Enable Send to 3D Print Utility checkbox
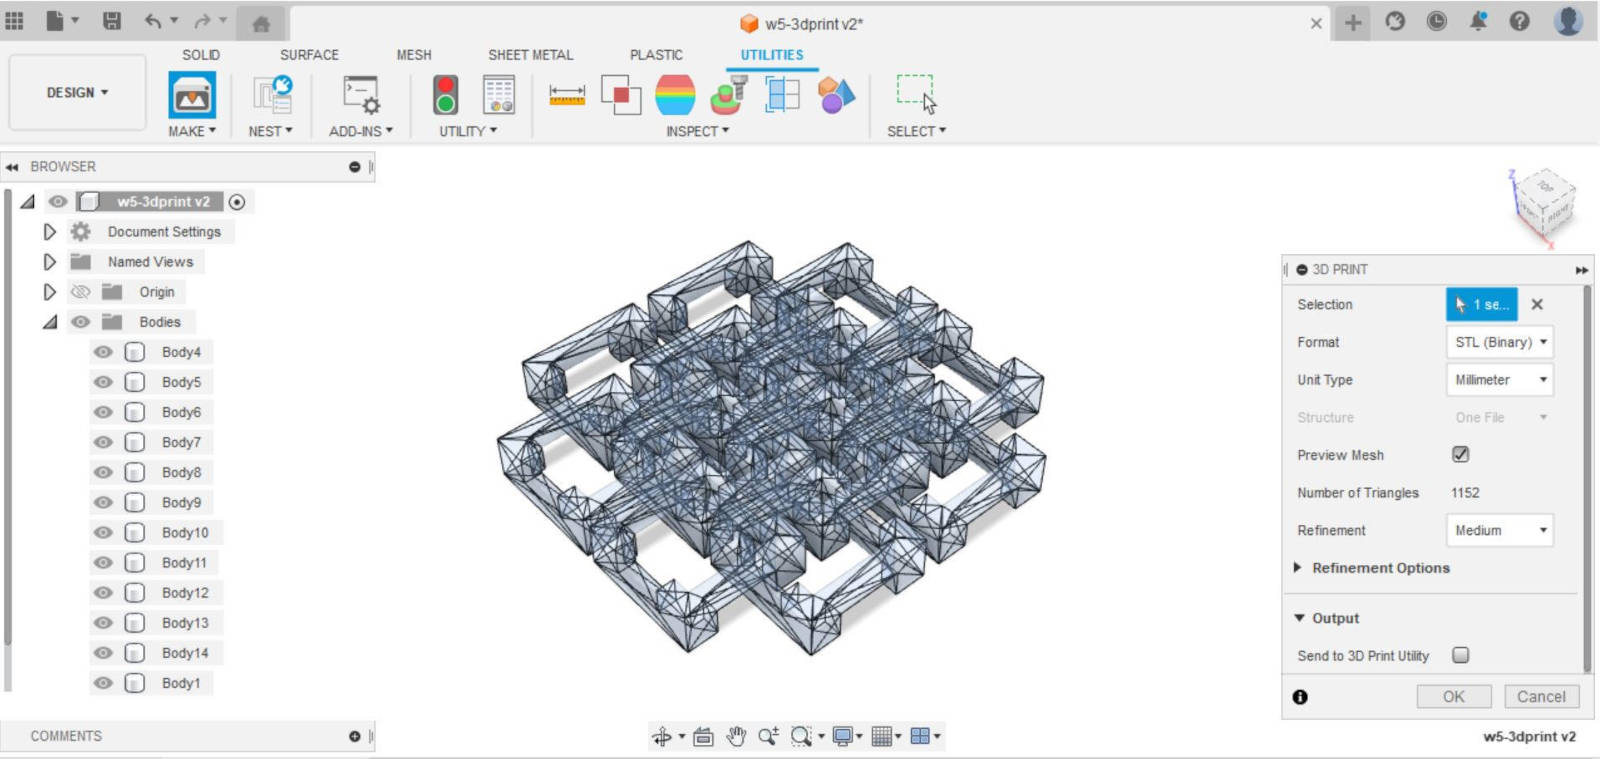 (1461, 655)
